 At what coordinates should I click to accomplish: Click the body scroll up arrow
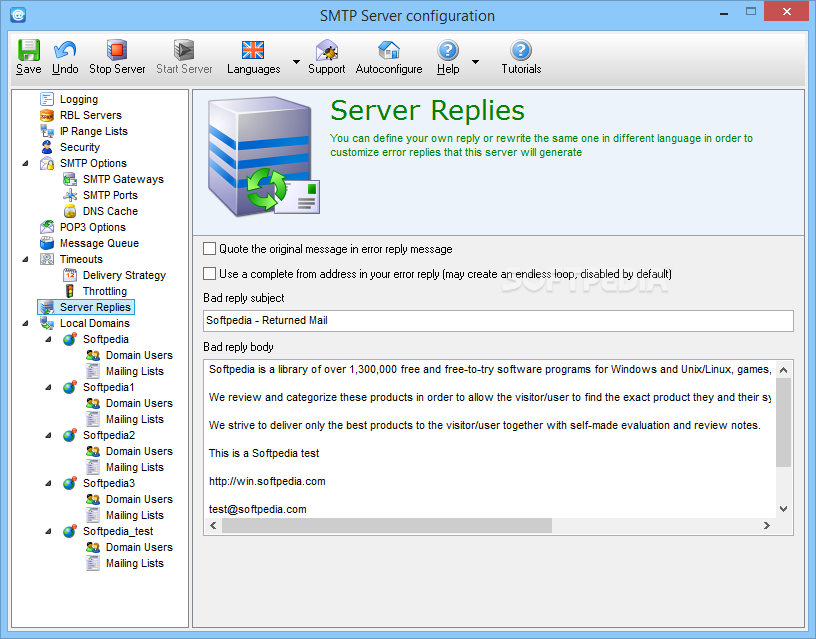[x=783, y=370]
